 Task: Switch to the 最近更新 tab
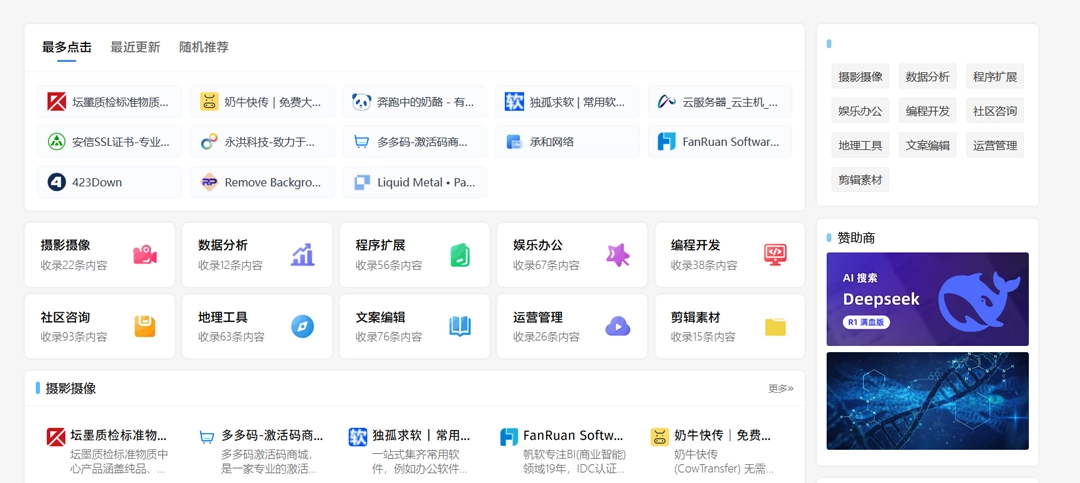[x=135, y=47]
